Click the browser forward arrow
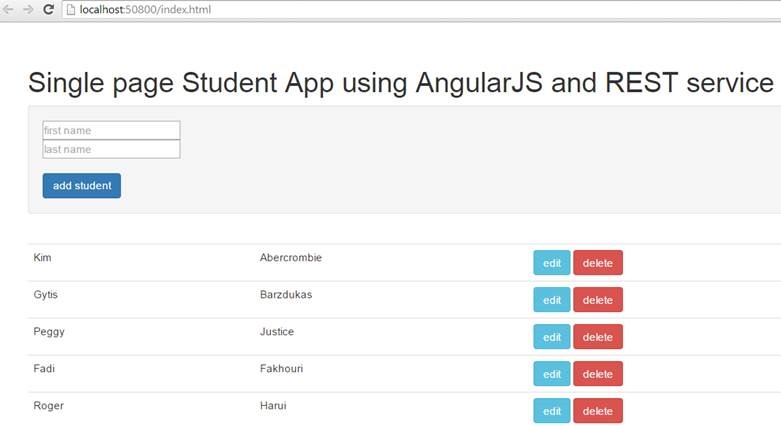 pyautogui.click(x=29, y=9)
